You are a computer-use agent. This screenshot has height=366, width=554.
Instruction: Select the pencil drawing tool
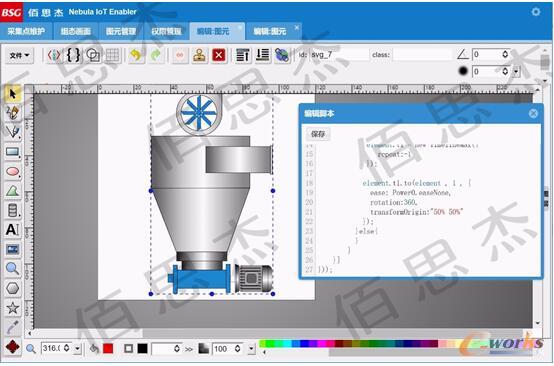13,113
